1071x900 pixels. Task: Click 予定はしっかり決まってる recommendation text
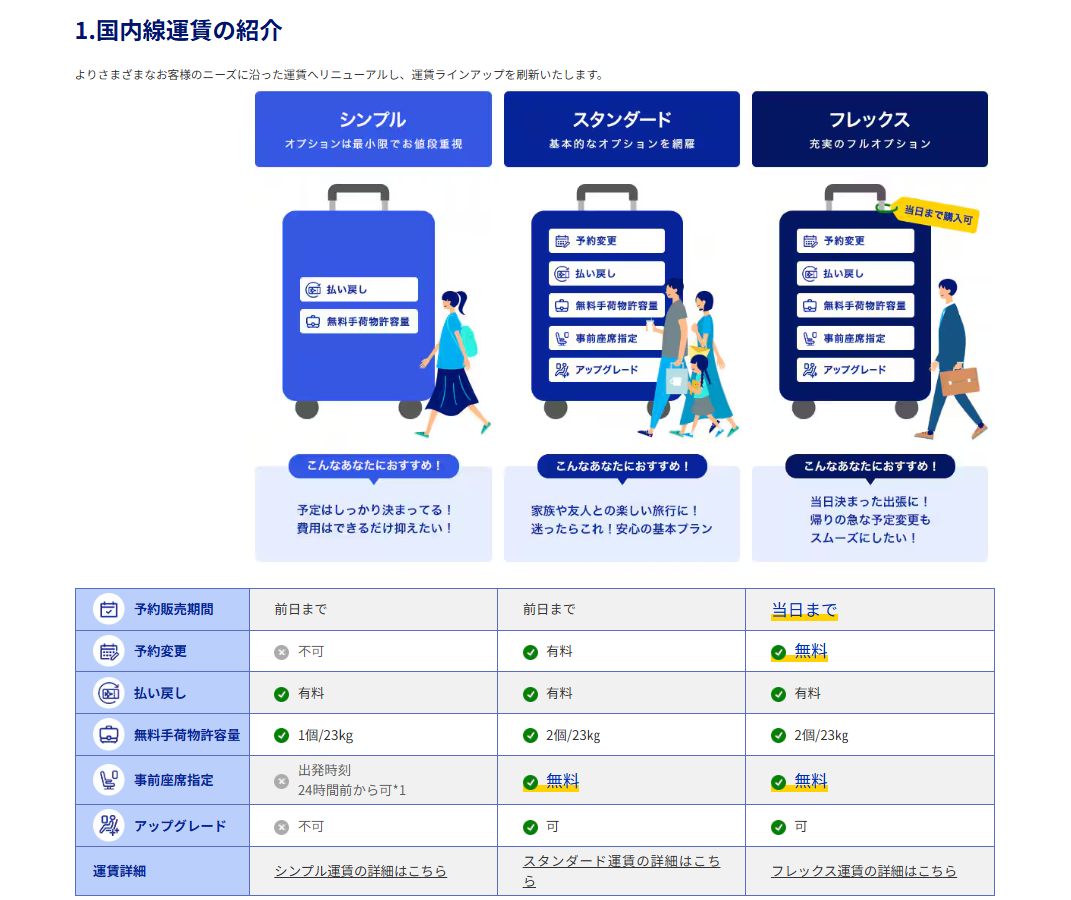(x=374, y=519)
